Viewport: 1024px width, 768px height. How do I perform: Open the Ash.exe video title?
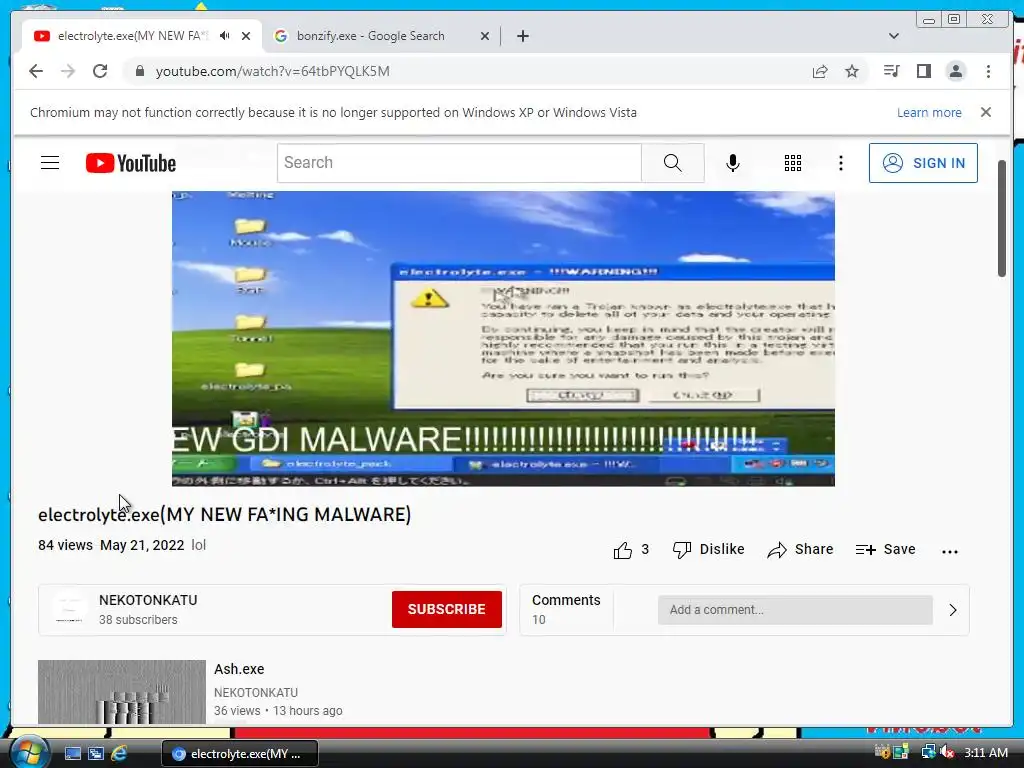[x=239, y=669]
